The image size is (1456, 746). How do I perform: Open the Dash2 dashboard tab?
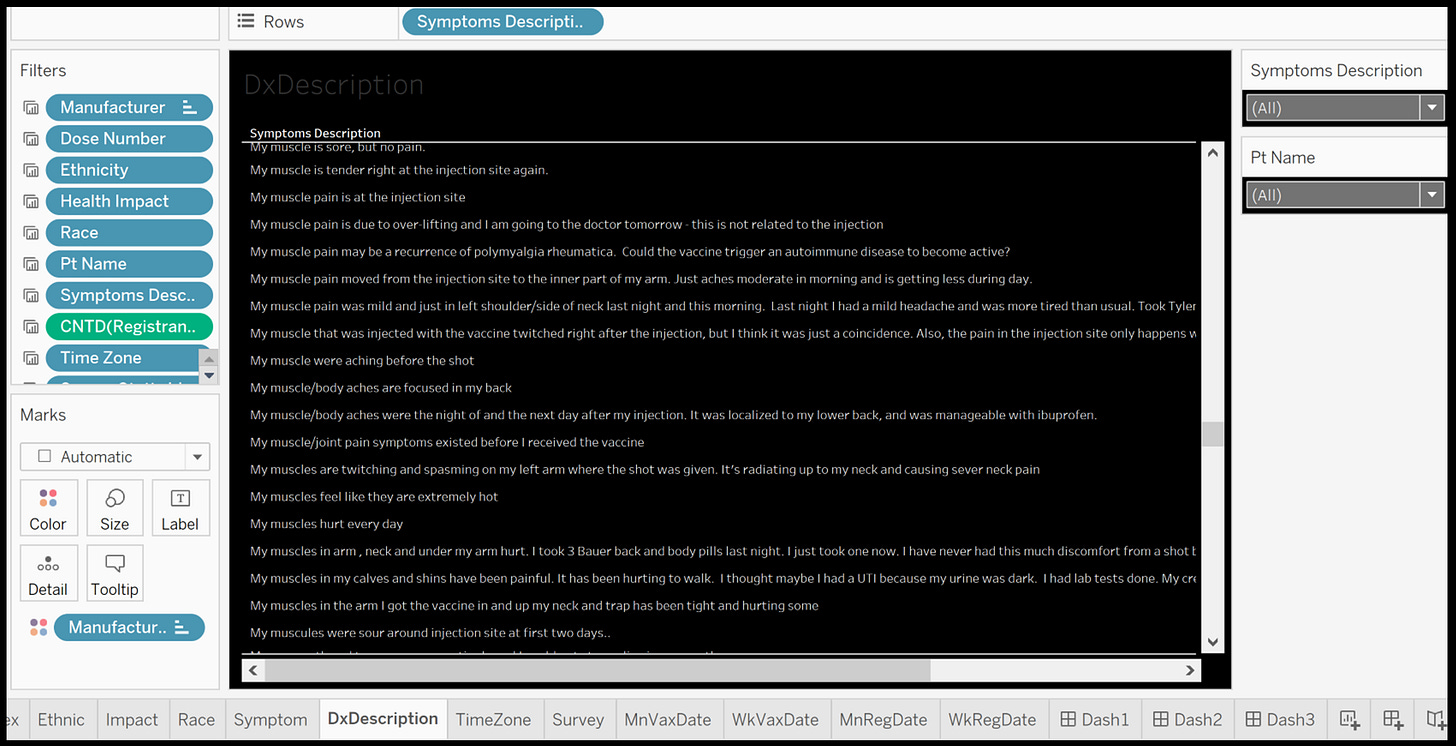click(1188, 719)
